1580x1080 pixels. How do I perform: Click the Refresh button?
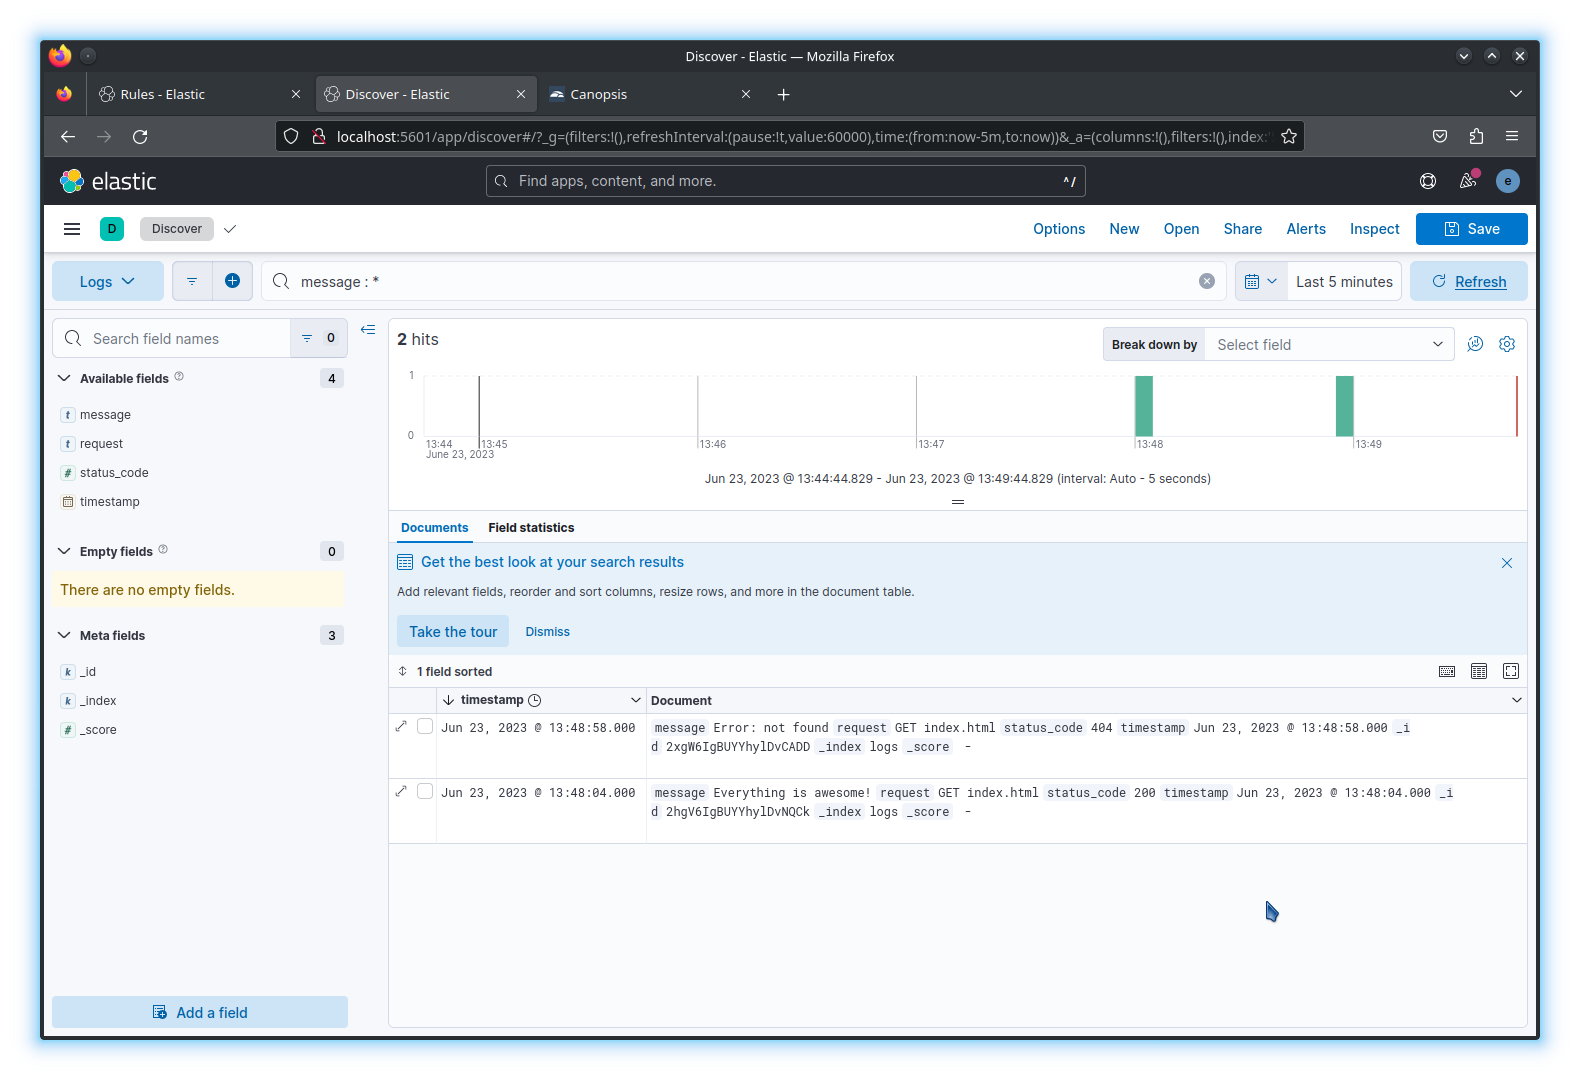point(1468,282)
